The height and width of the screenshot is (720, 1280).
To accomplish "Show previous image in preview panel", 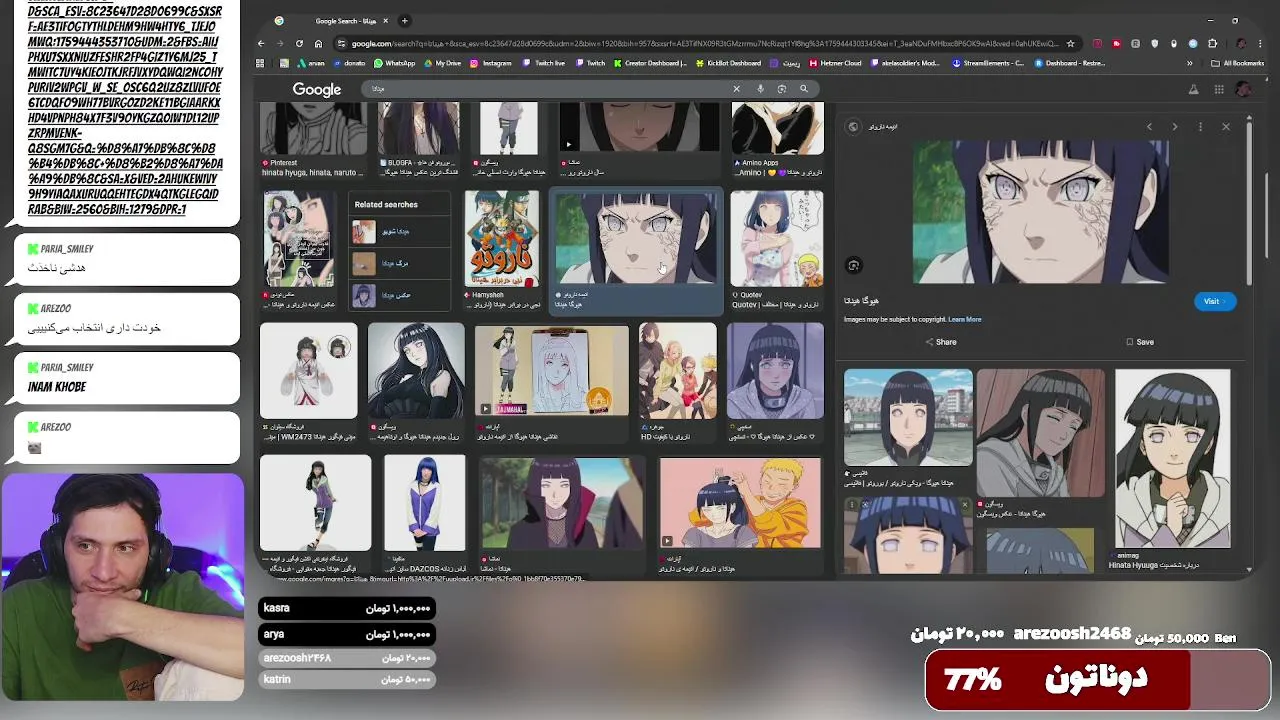I will pyautogui.click(x=1149, y=127).
